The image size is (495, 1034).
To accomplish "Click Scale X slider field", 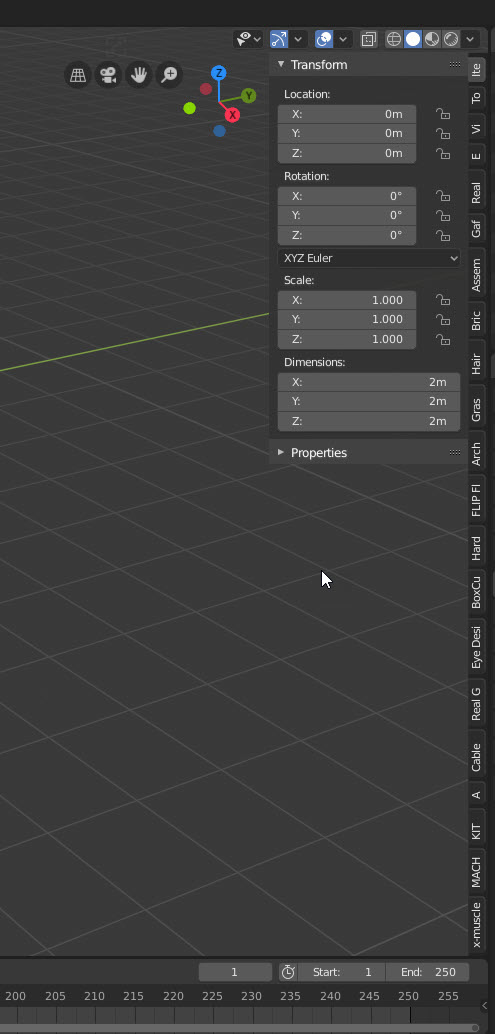I will click(x=347, y=300).
